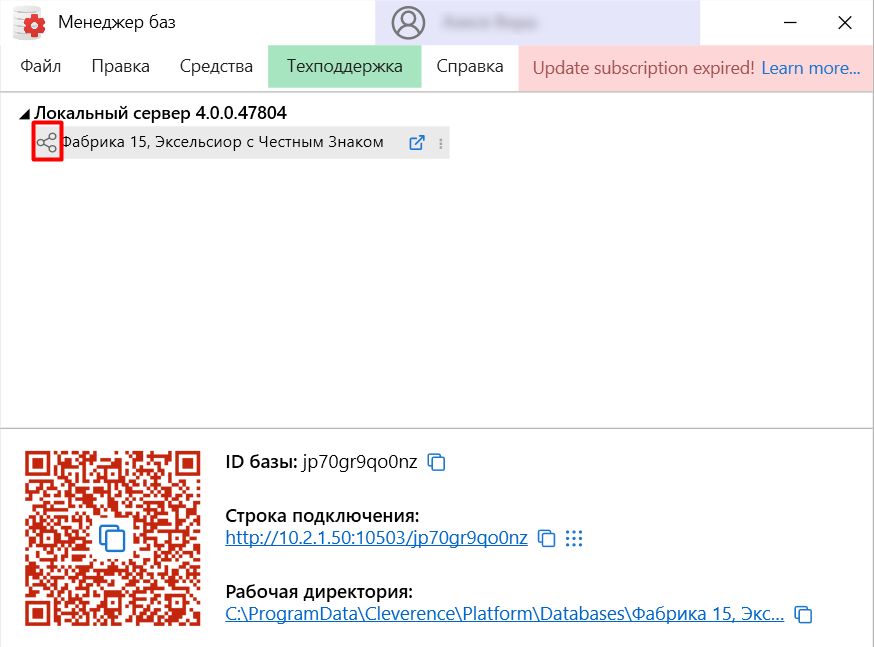This screenshot has height=647, width=874.
Task: Click dotted grid icon next to connection string
Action: (x=573, y=539)
